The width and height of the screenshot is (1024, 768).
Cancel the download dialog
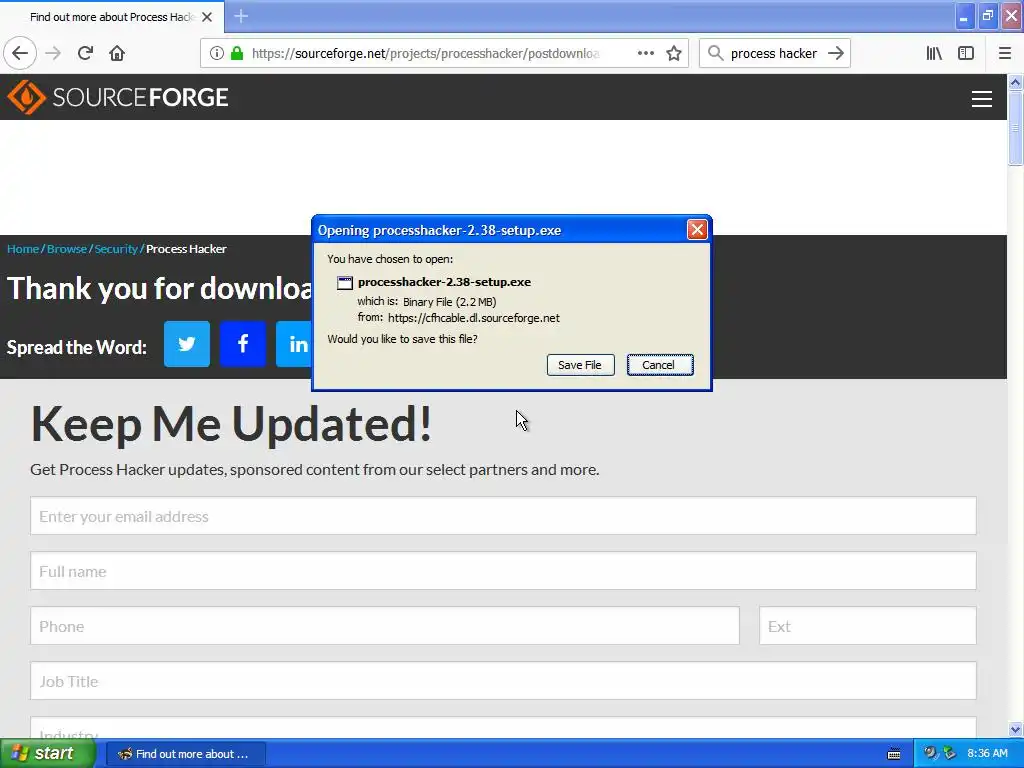coord(660,365)
